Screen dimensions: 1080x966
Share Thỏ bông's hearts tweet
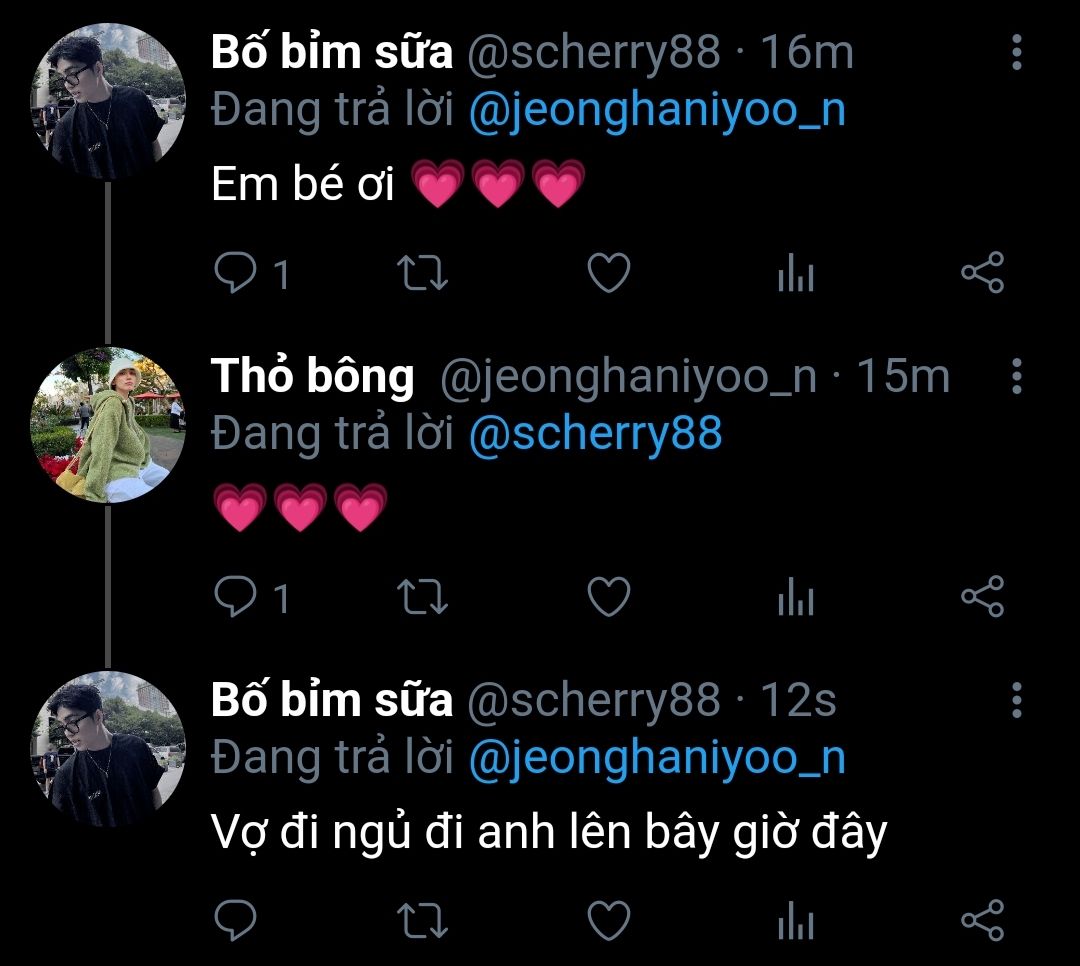click(982, 597)
